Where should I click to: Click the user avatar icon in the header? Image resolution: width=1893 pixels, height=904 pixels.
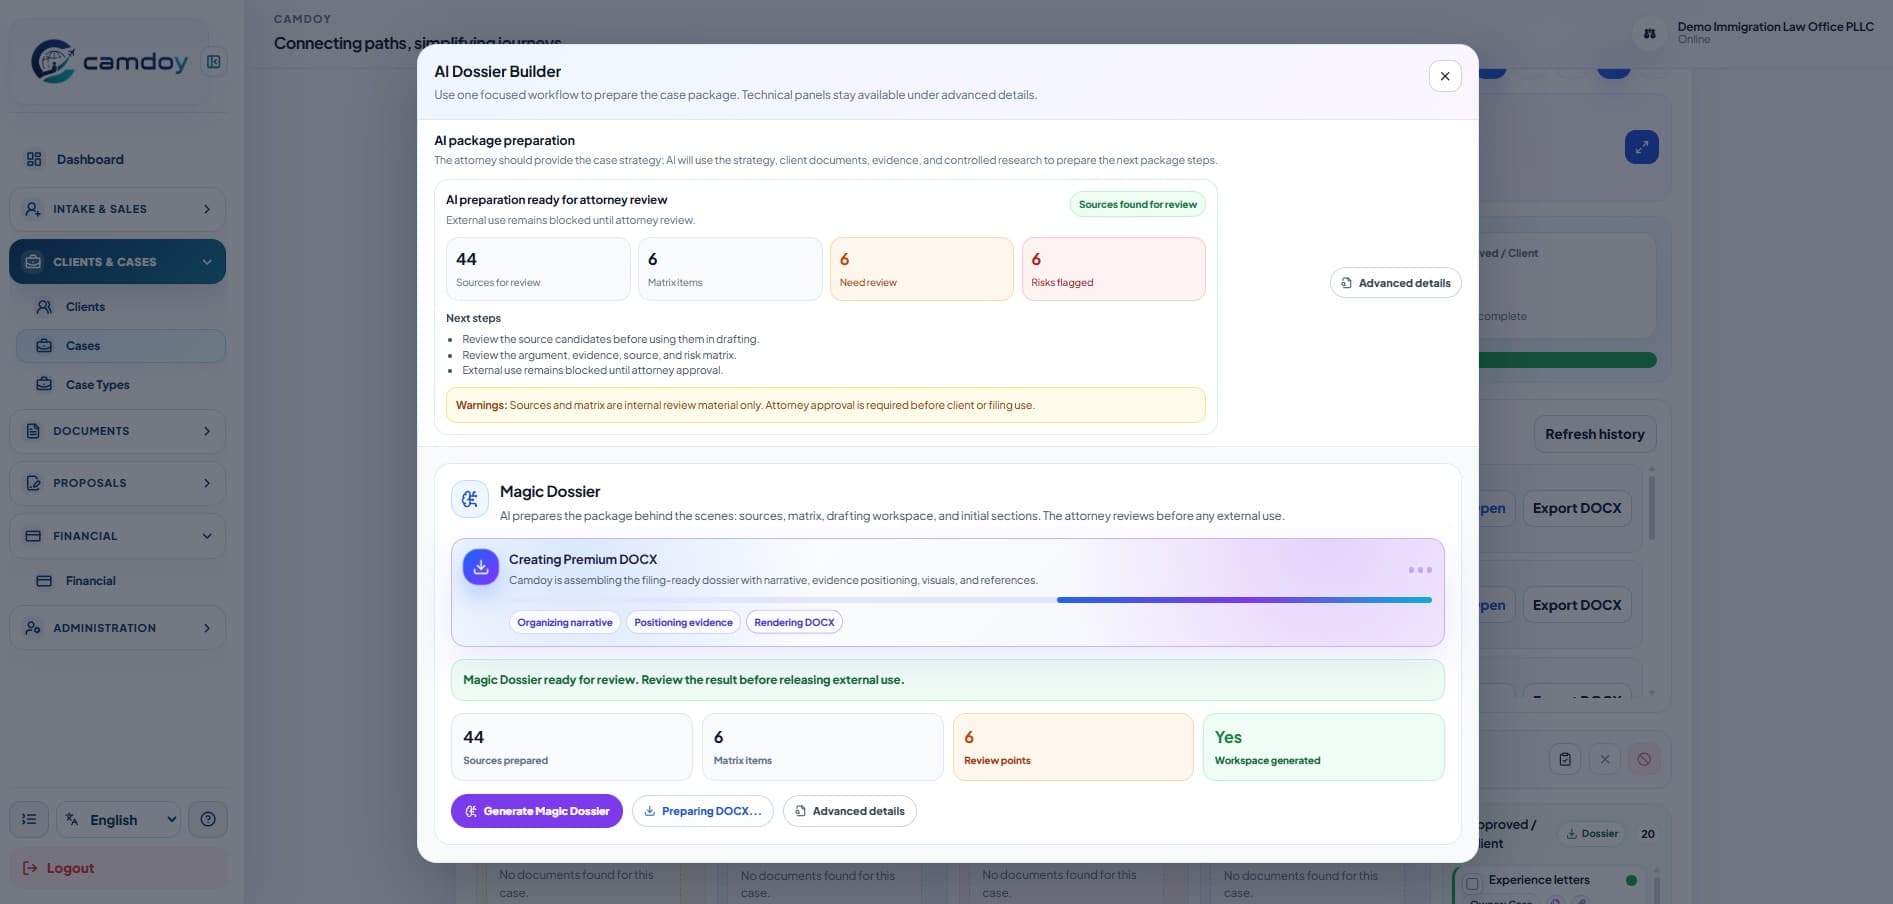click(1650, 34)
